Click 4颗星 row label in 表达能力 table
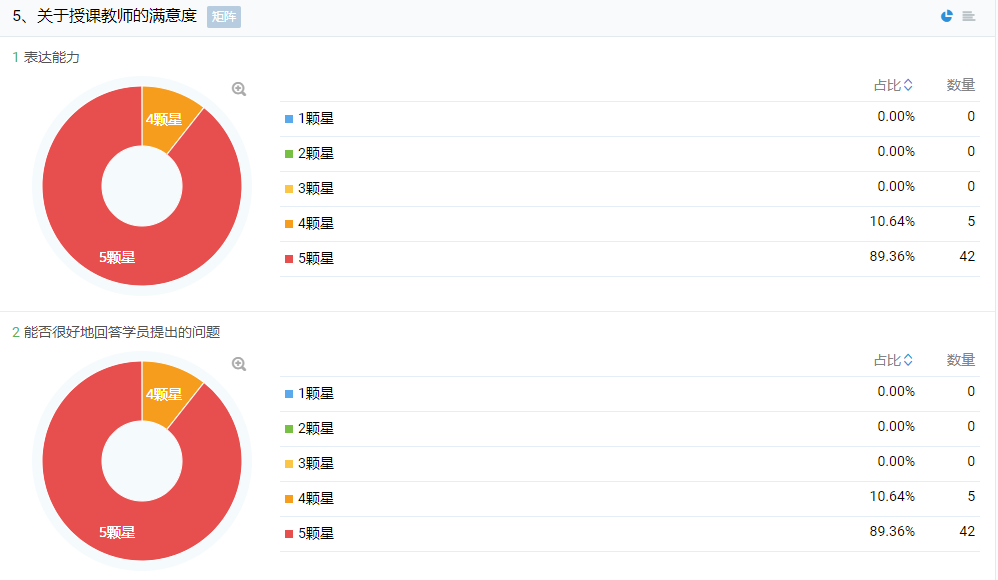 tap(316, 223)
